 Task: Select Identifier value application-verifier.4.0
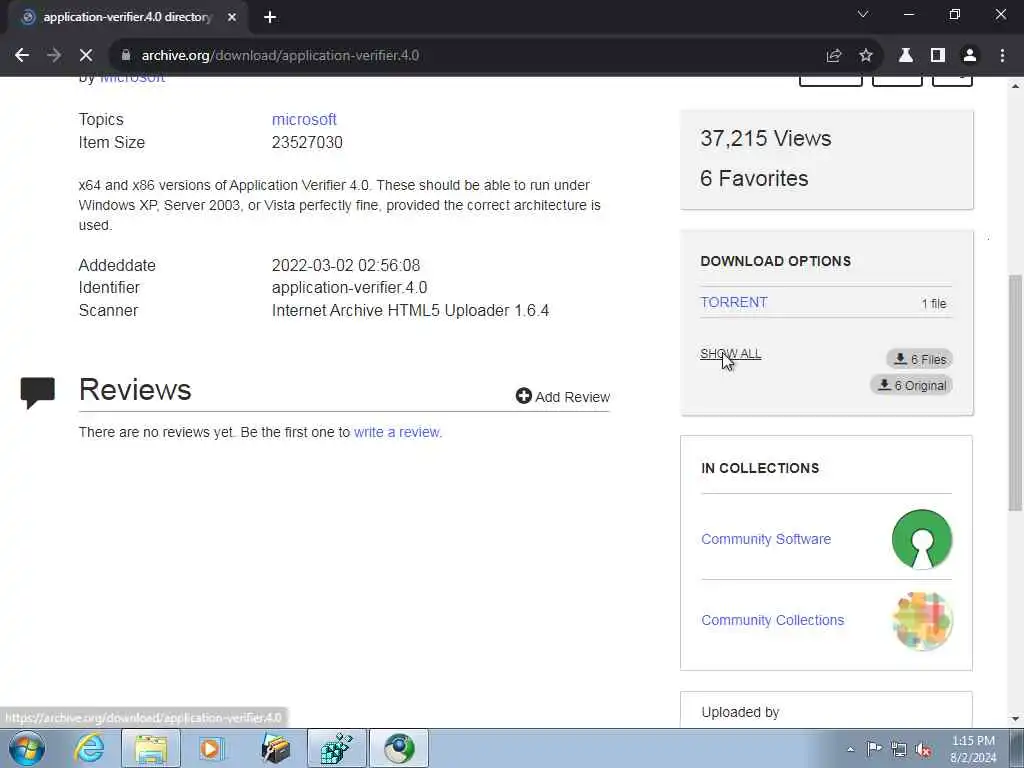coord(349,288)
